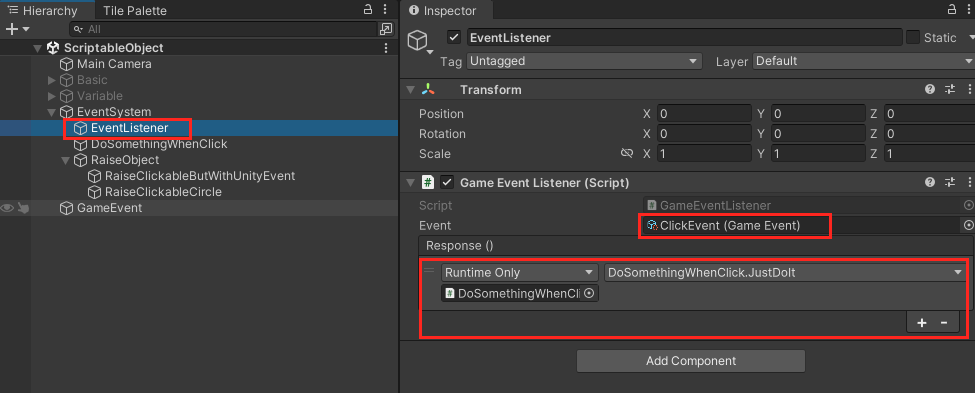Open the Layer dropdown showing Default
975x393 pixels.
(x=864, y=61)
